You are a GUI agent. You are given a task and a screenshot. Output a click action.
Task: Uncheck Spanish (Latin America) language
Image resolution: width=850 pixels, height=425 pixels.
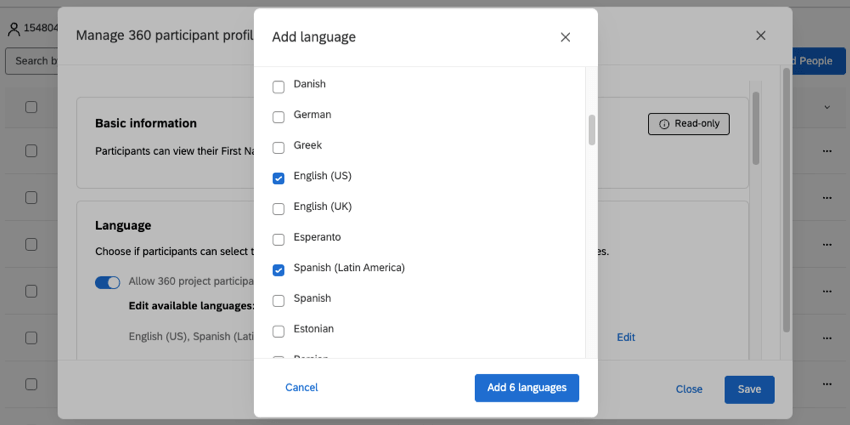(x=279, y=270)
